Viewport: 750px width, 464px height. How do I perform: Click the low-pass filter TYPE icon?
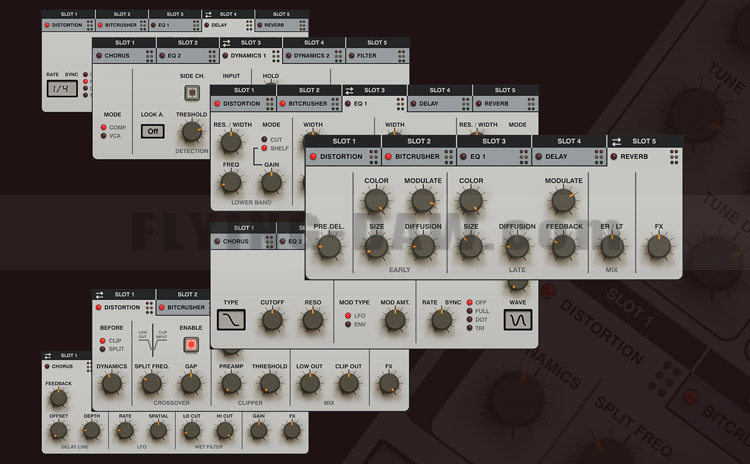231,320
